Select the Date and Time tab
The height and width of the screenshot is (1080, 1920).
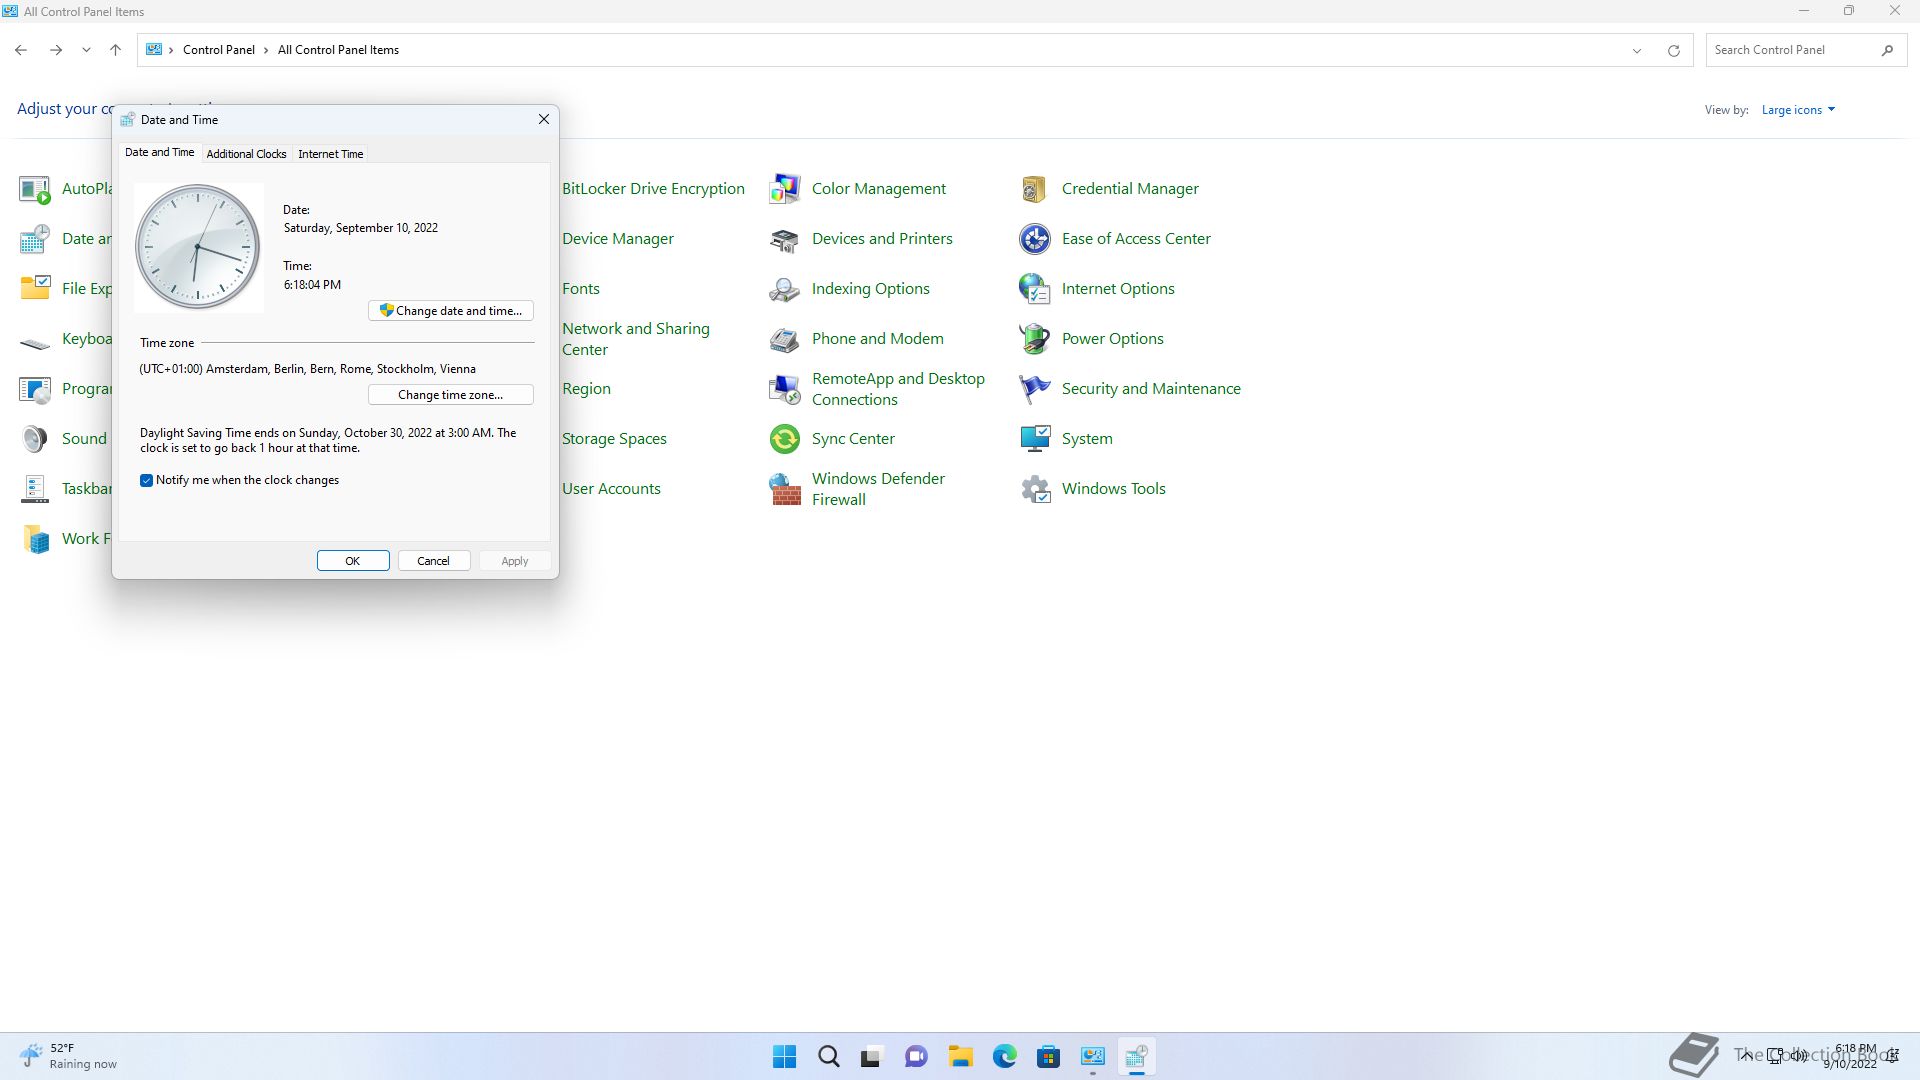159,152
